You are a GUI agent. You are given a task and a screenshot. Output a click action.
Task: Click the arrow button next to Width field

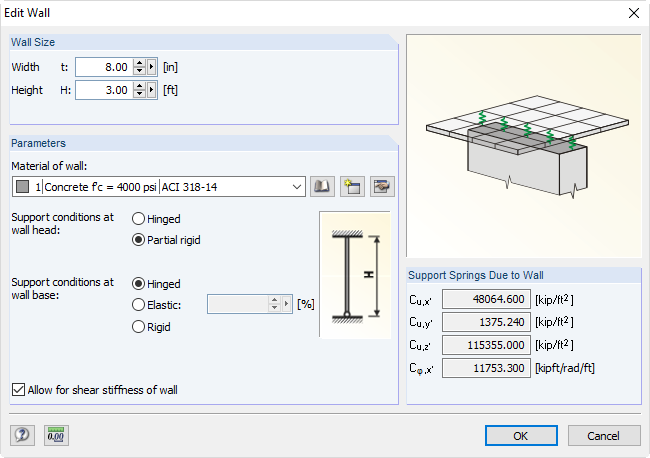(152, 67)
